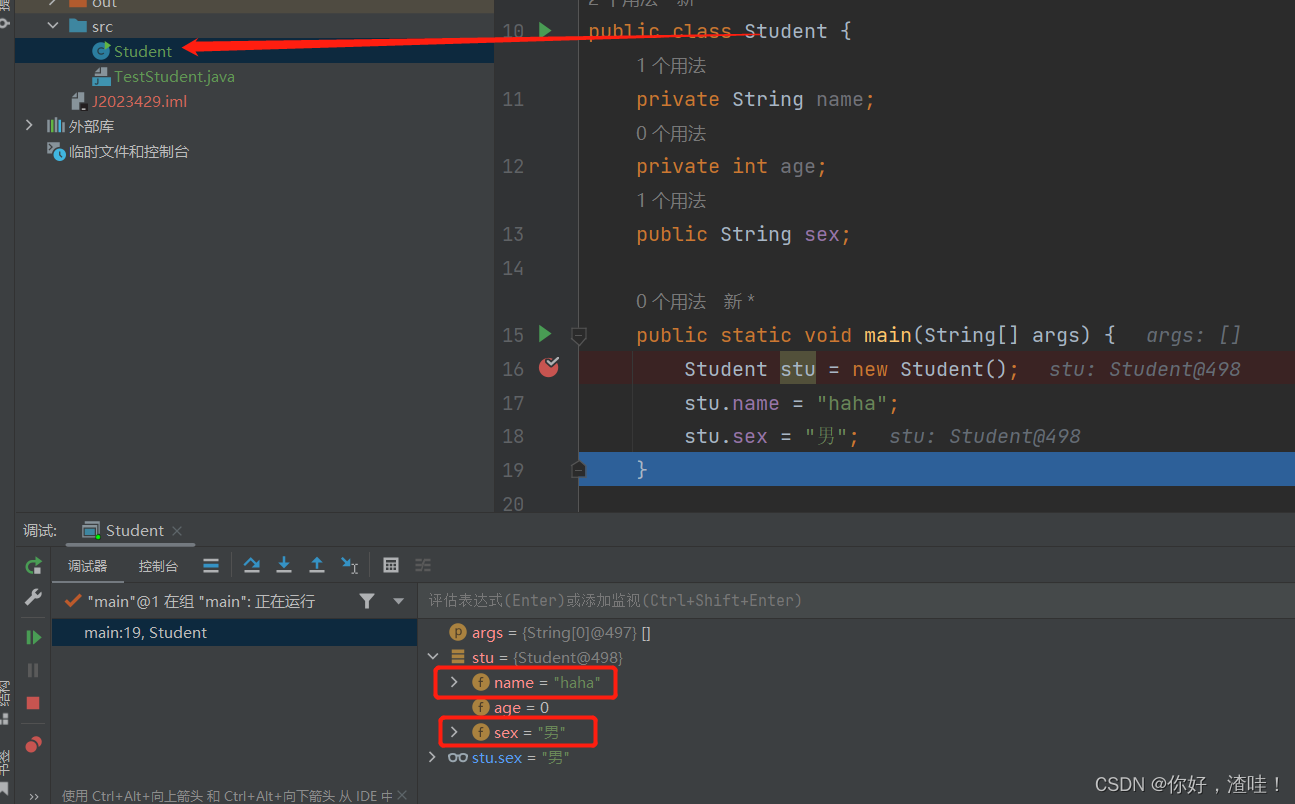Open Evaluate Expression calculator
The height and width of the screenshot is (804, 1295).
[391, 566]
